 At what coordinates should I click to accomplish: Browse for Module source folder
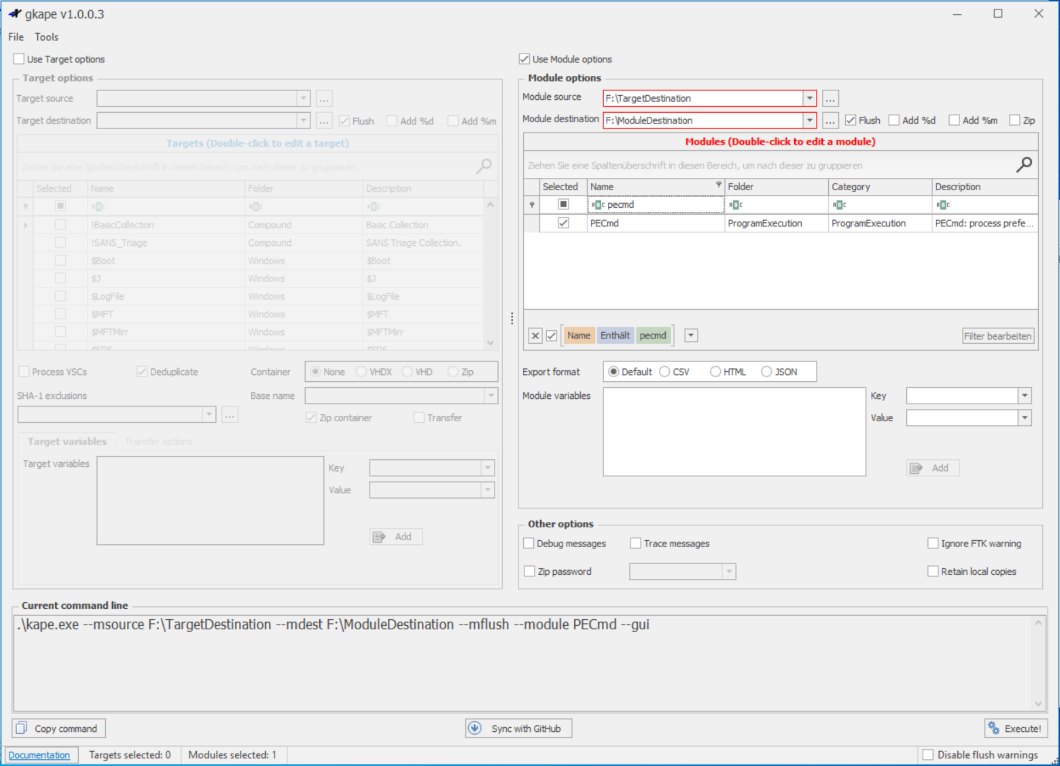point(830,99)
